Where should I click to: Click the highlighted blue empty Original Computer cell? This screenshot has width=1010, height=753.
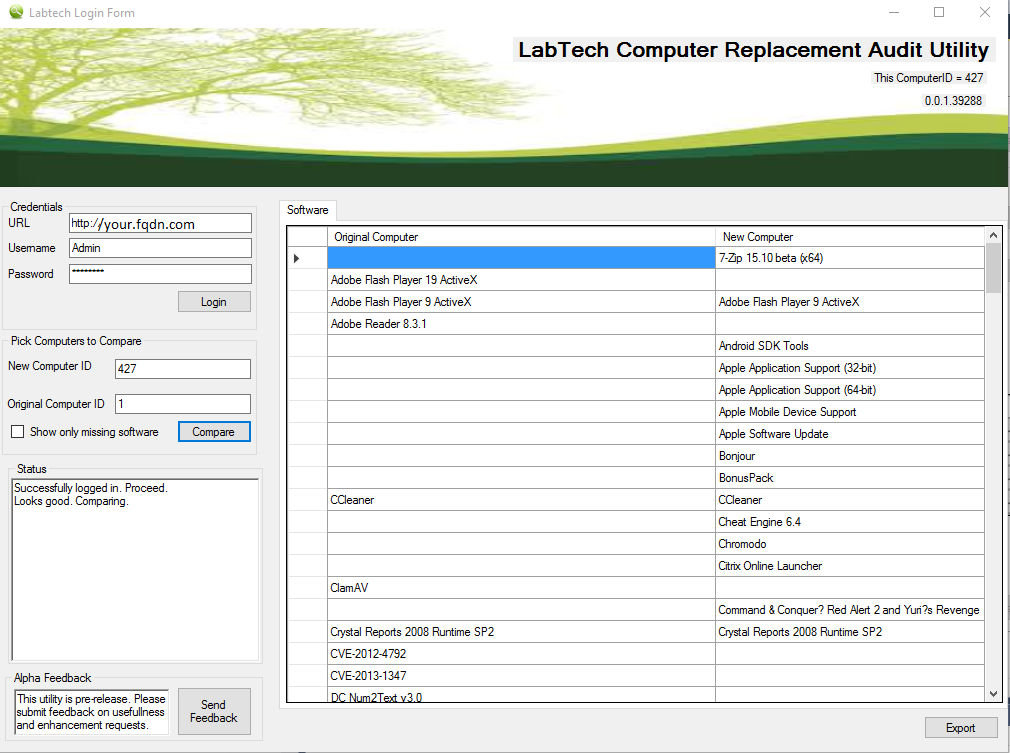pyautogui.click(x=521, y=258)
